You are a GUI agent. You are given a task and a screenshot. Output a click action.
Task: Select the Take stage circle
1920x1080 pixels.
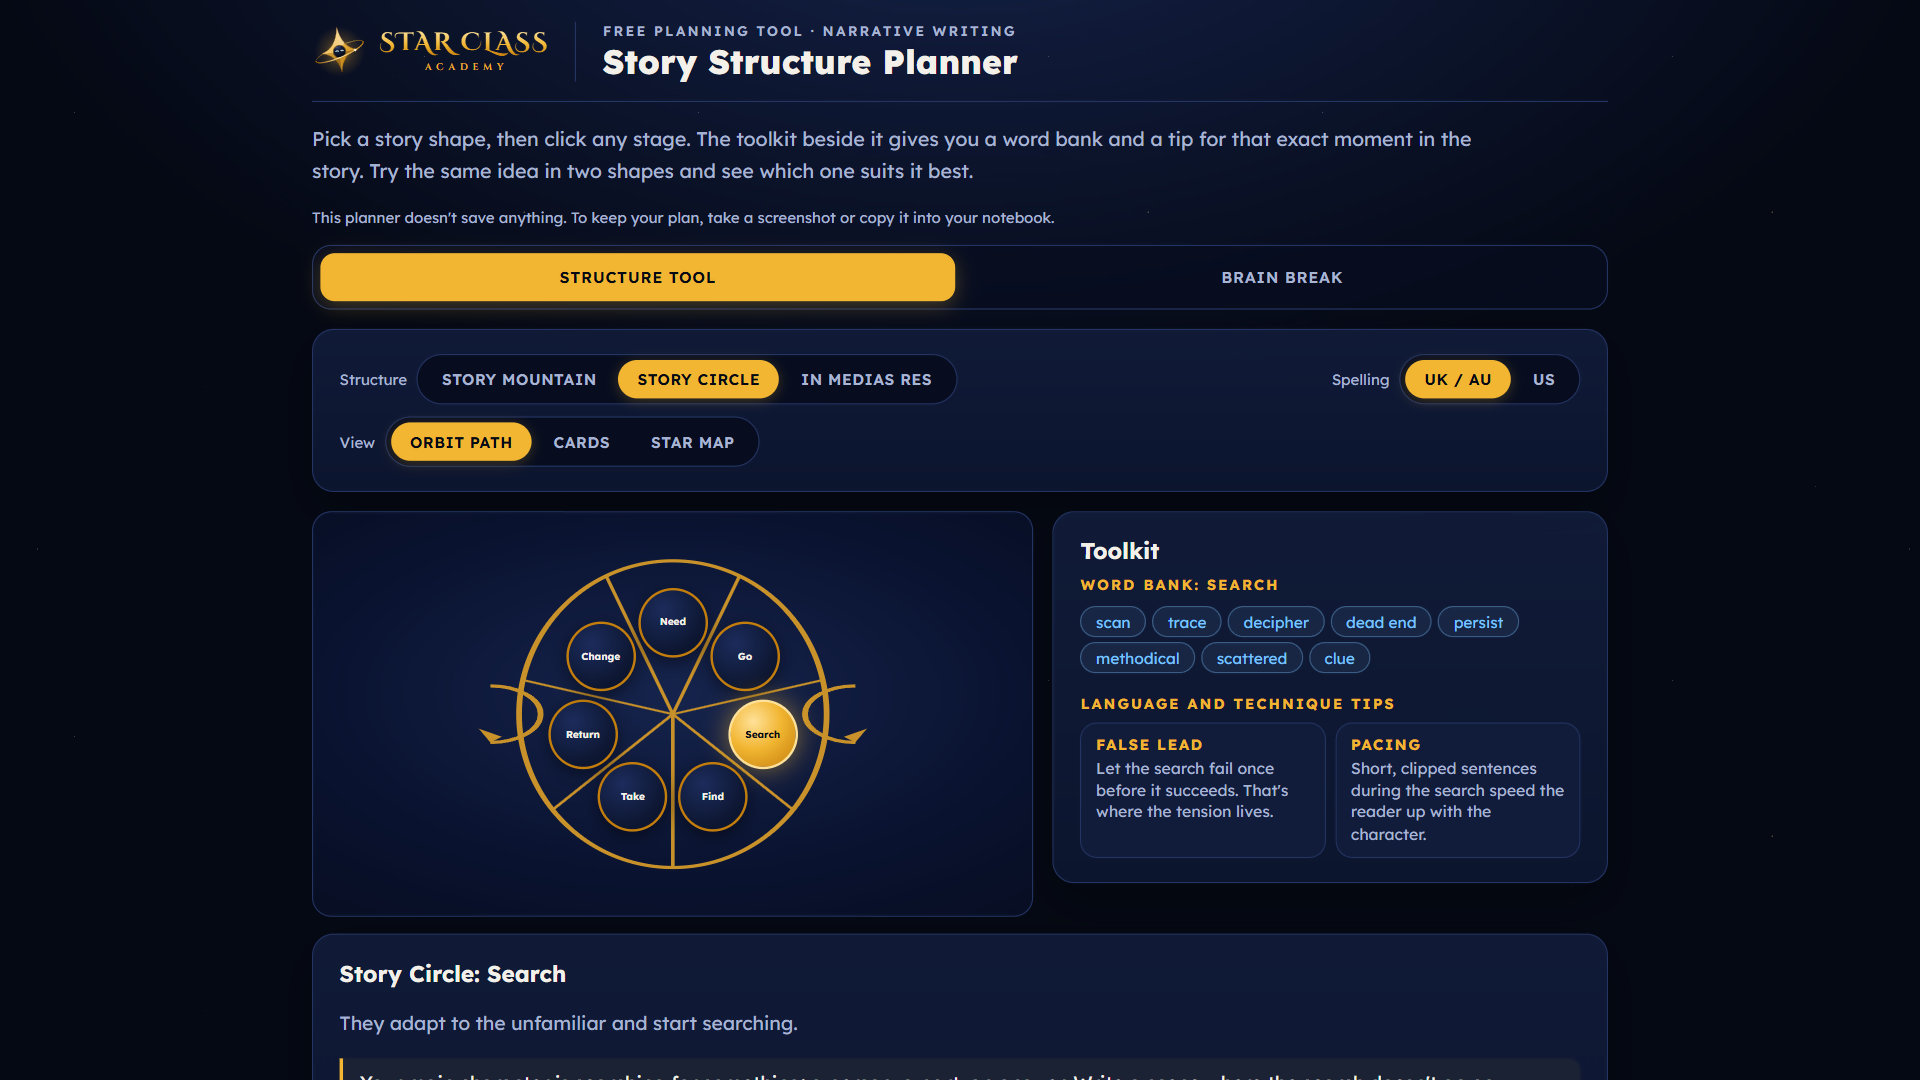[x=632, y=797]
